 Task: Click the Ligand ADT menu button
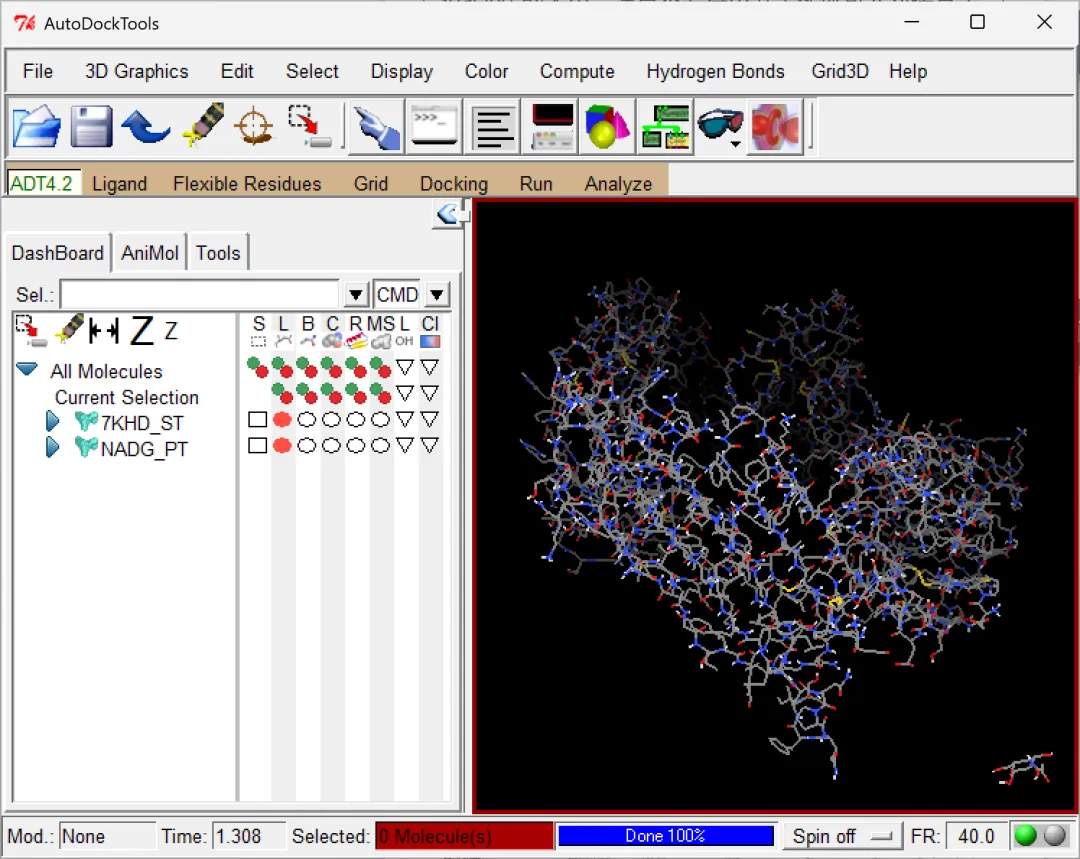120,184
